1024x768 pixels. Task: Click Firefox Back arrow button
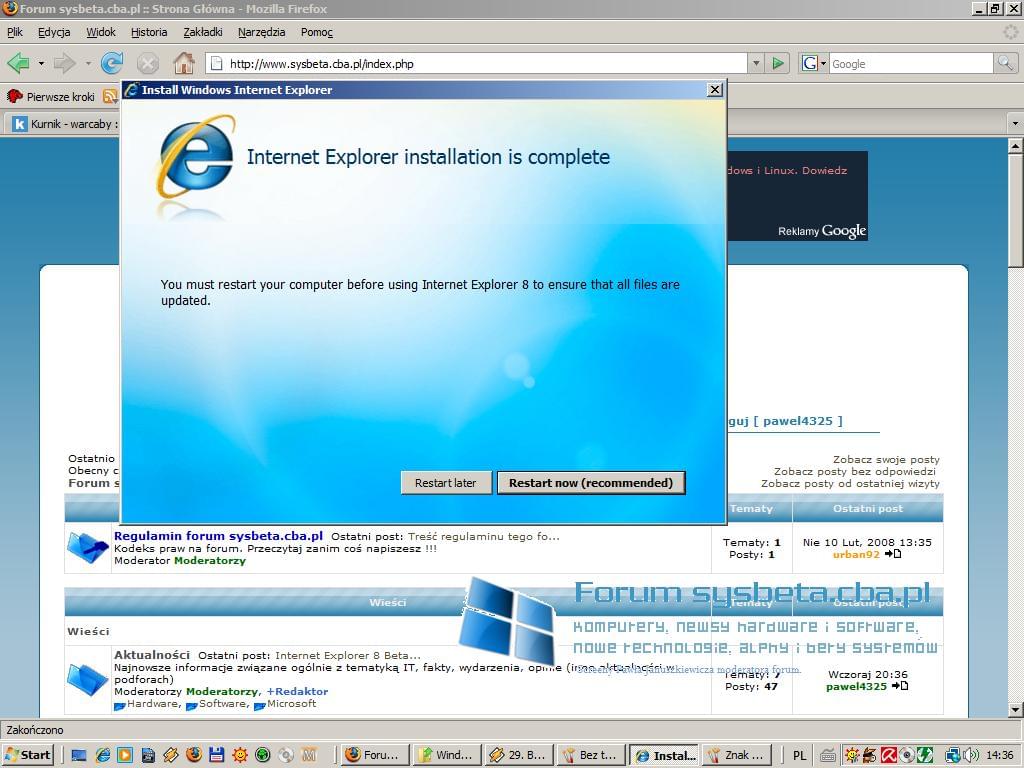(x=18, y=63)
